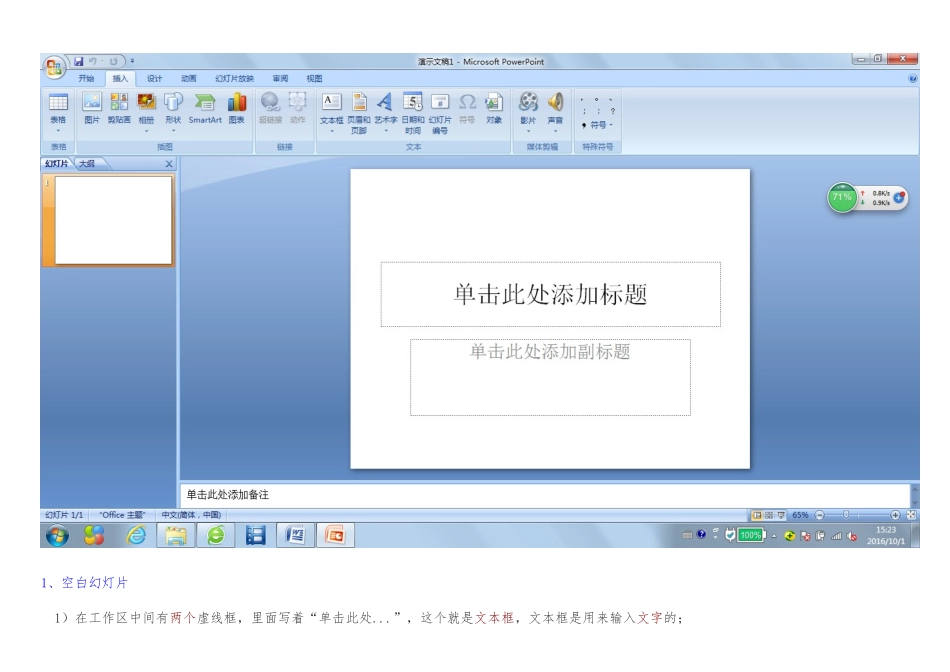
Task: Close the slides/outline pane
Action: point(169,164)
